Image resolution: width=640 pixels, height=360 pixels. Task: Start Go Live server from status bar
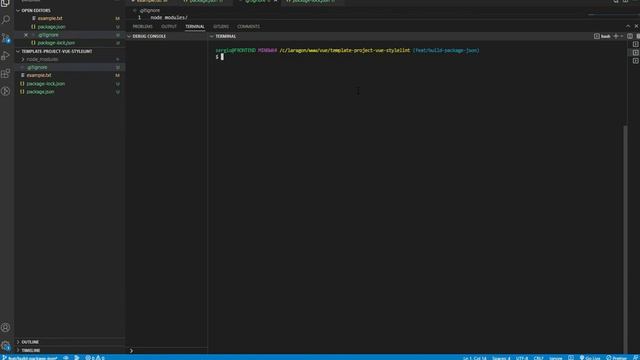(590, 358)
